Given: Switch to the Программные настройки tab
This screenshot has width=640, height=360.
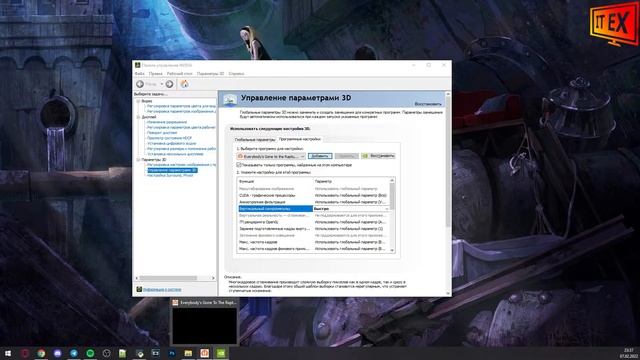Looking at the screenshot, I should [x=300, y=139].
